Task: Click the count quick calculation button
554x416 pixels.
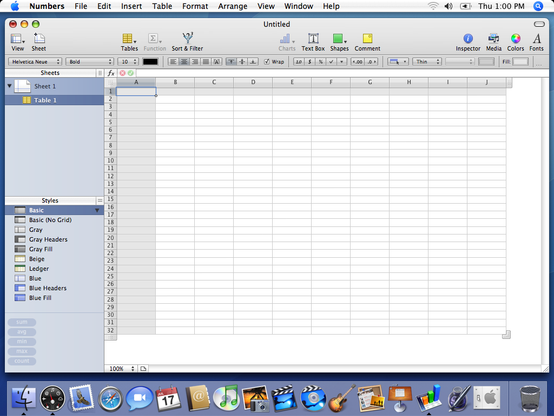Action: click(x=22, y=361)
